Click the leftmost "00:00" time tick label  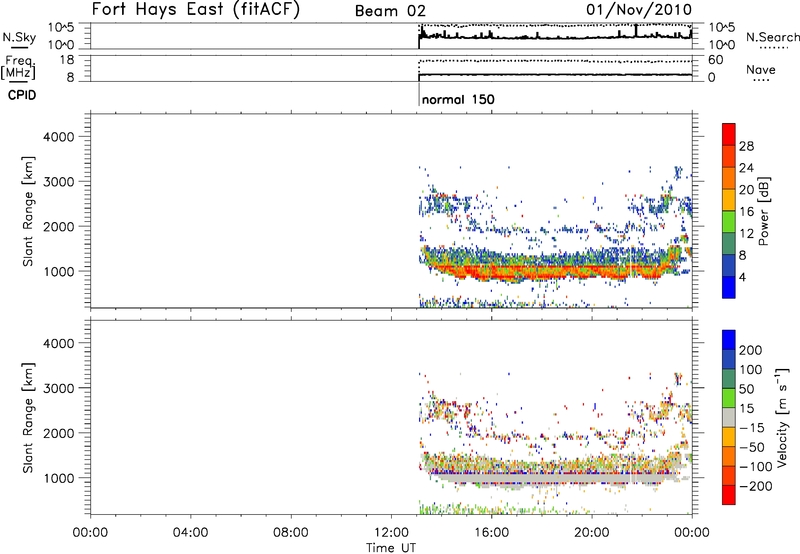tap(90, 532)
